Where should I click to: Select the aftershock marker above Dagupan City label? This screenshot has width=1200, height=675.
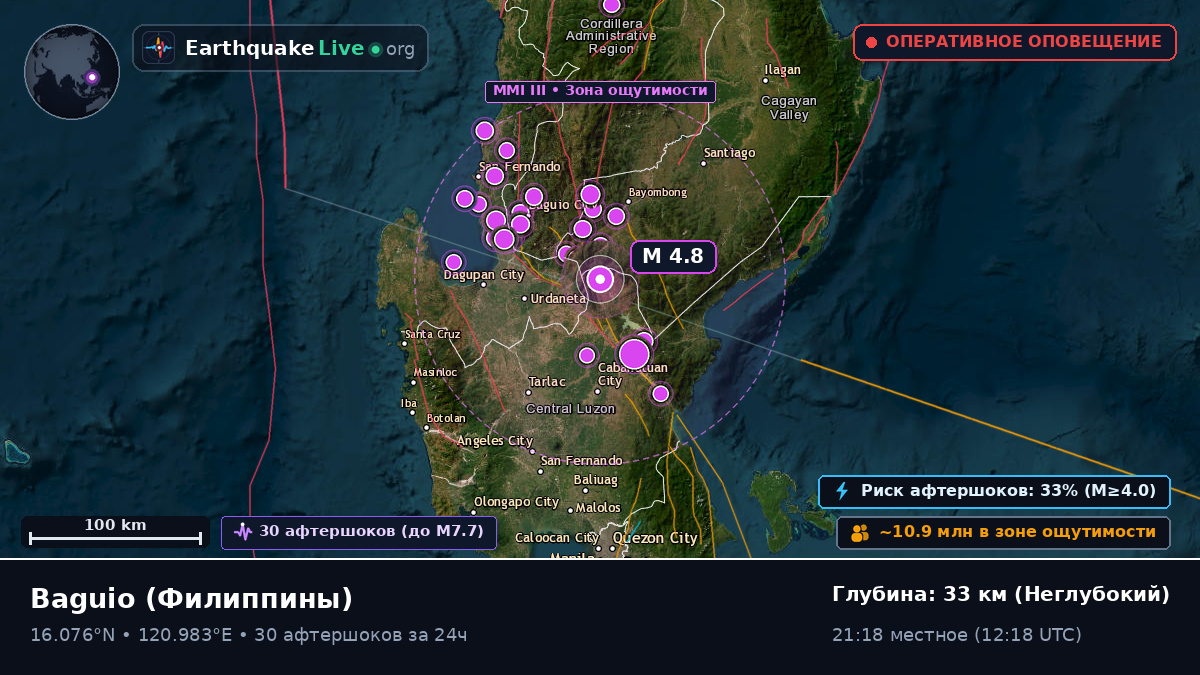[x=454, y=262]
